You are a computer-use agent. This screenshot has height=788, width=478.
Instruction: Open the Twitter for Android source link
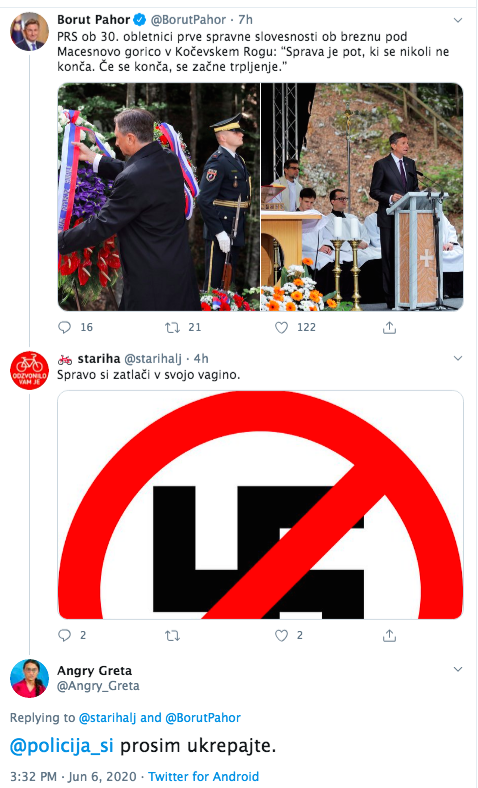tap(204, 776)
